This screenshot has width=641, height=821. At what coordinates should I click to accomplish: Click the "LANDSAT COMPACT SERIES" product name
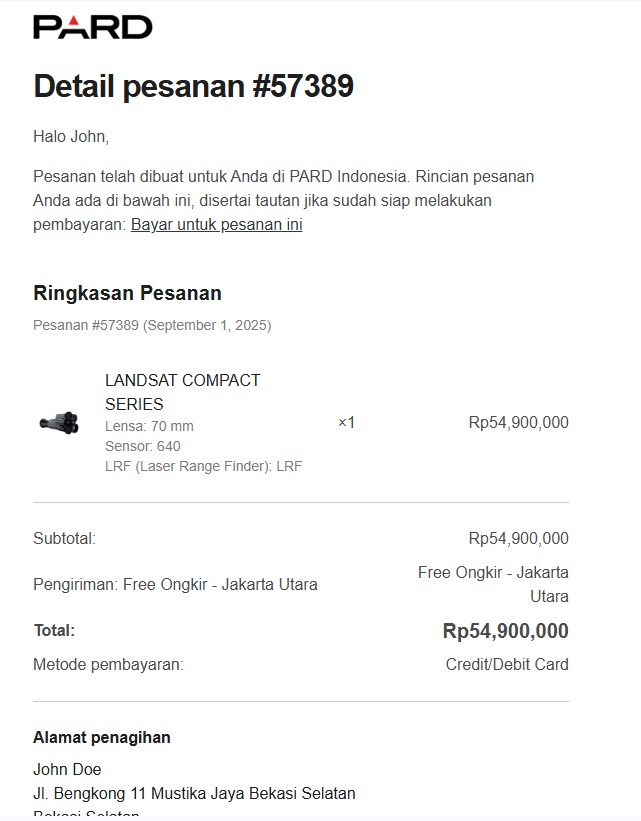182,392
